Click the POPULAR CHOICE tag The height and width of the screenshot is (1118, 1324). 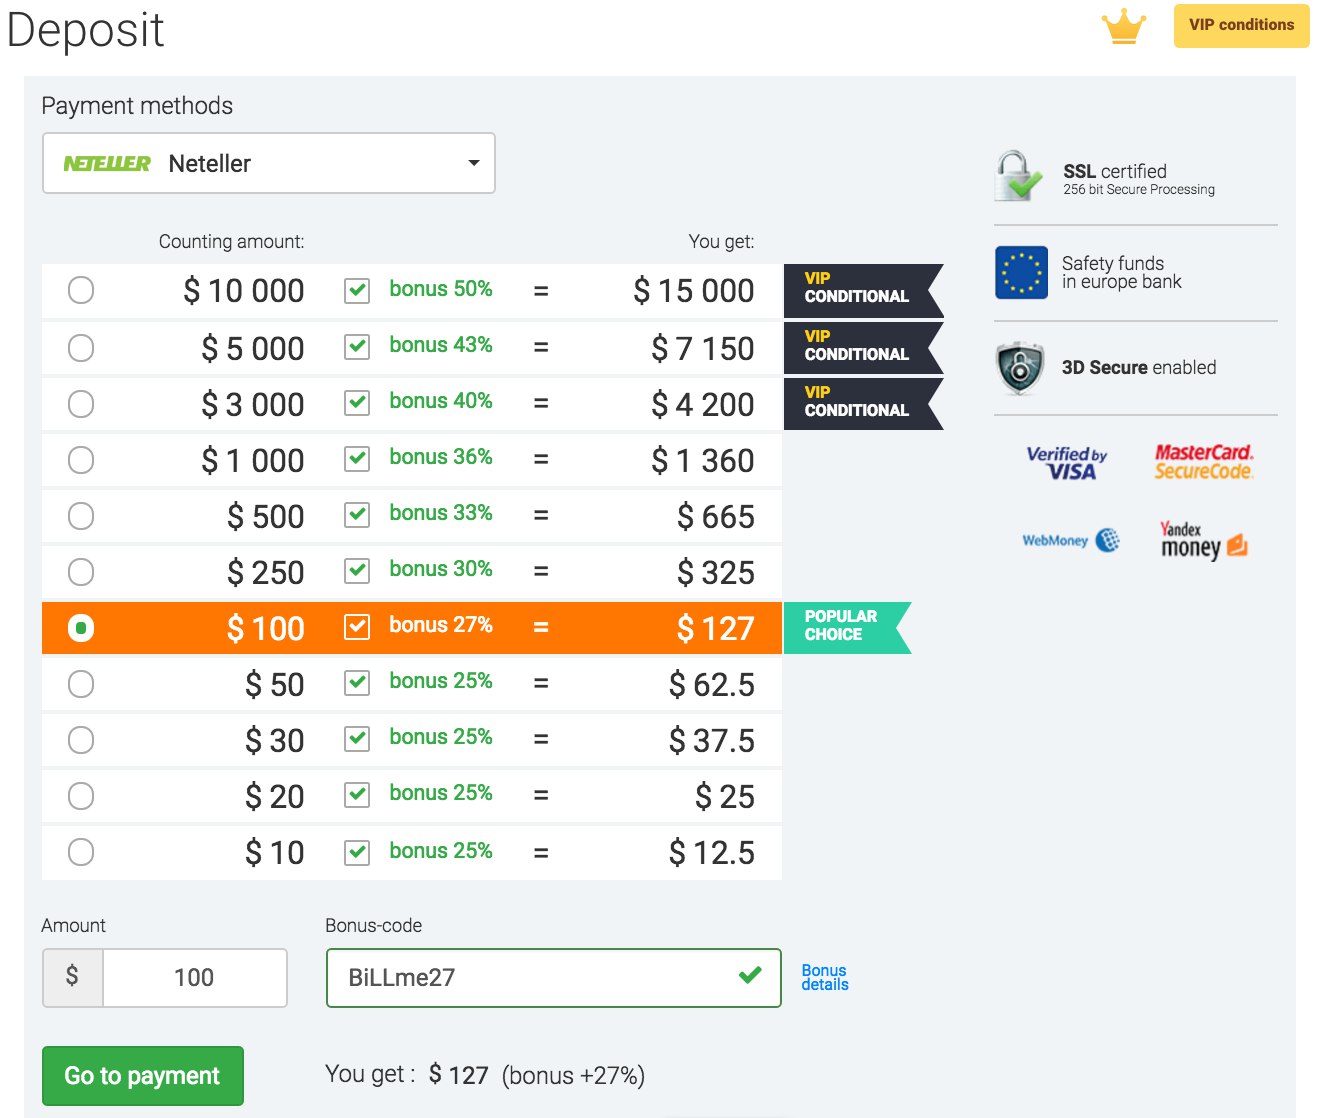pos(847,627)
